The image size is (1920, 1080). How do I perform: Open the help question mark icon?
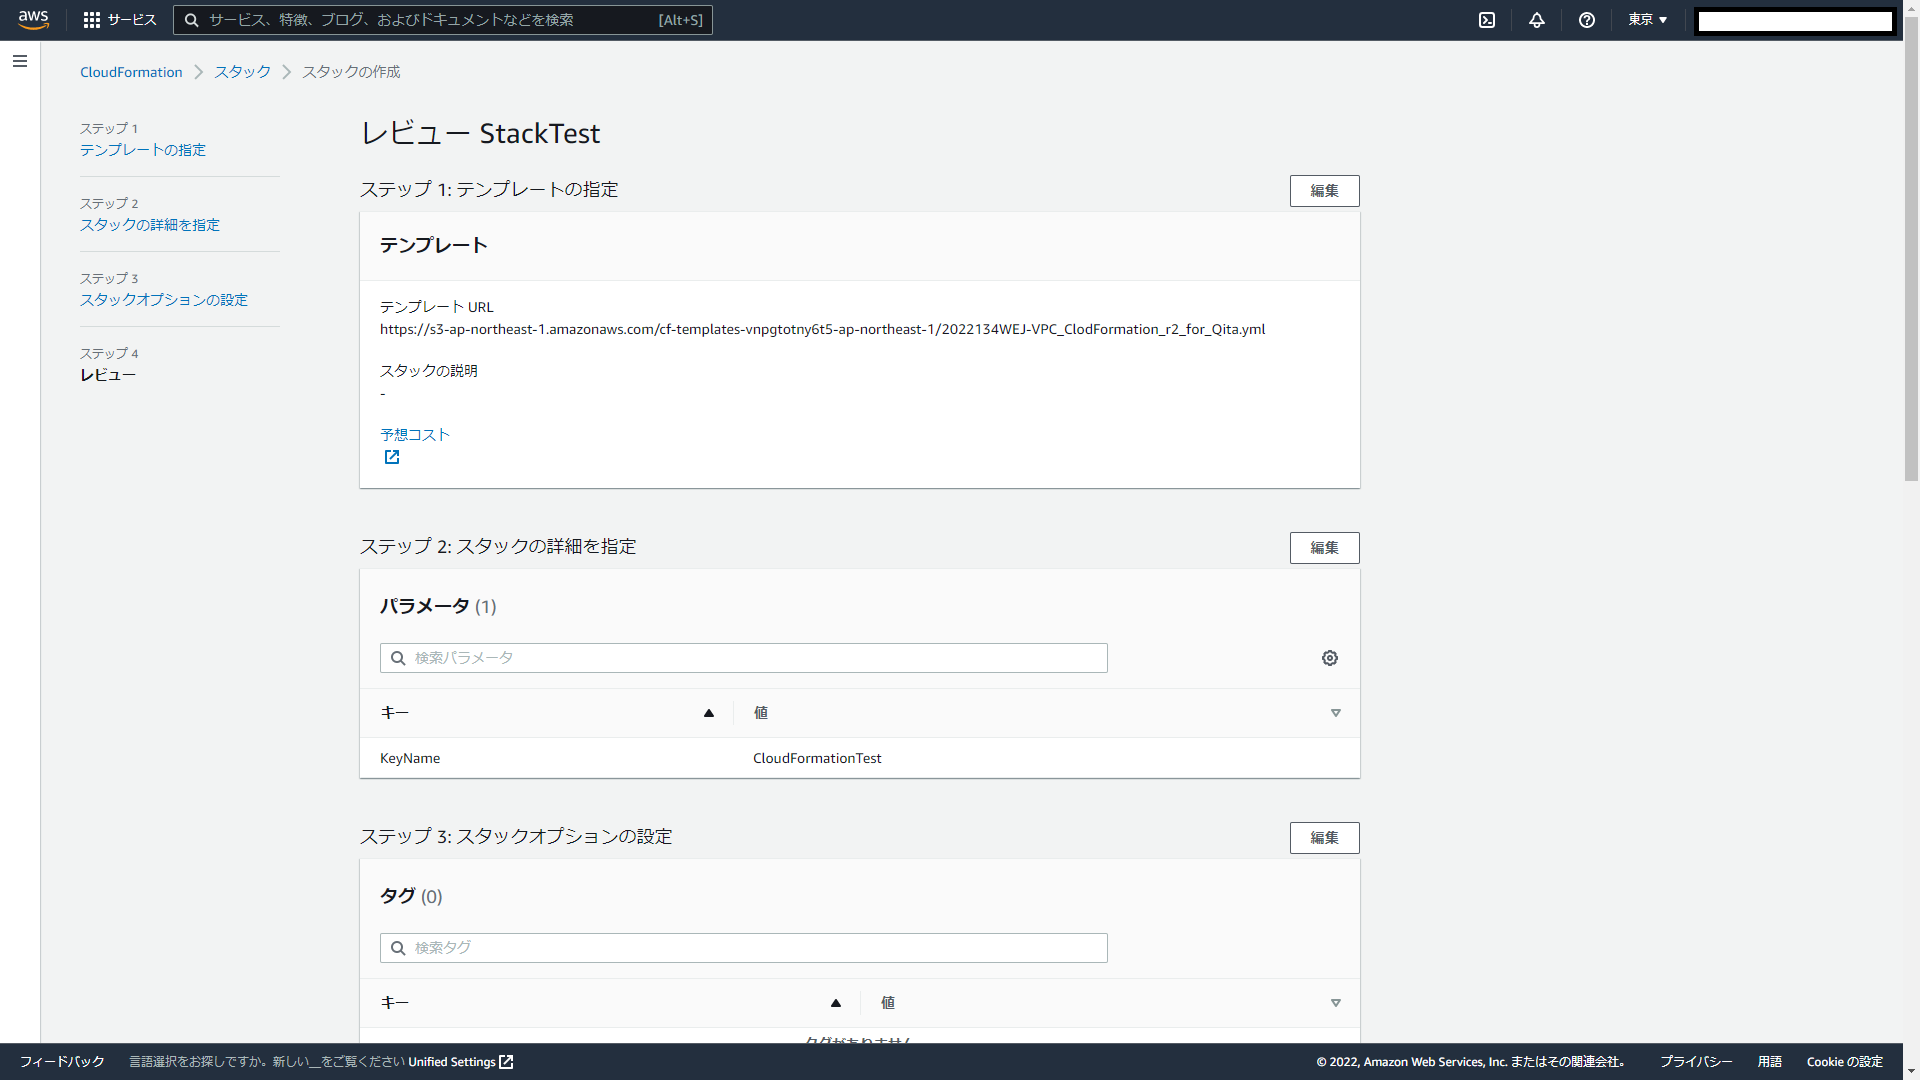pos(1587,20)
